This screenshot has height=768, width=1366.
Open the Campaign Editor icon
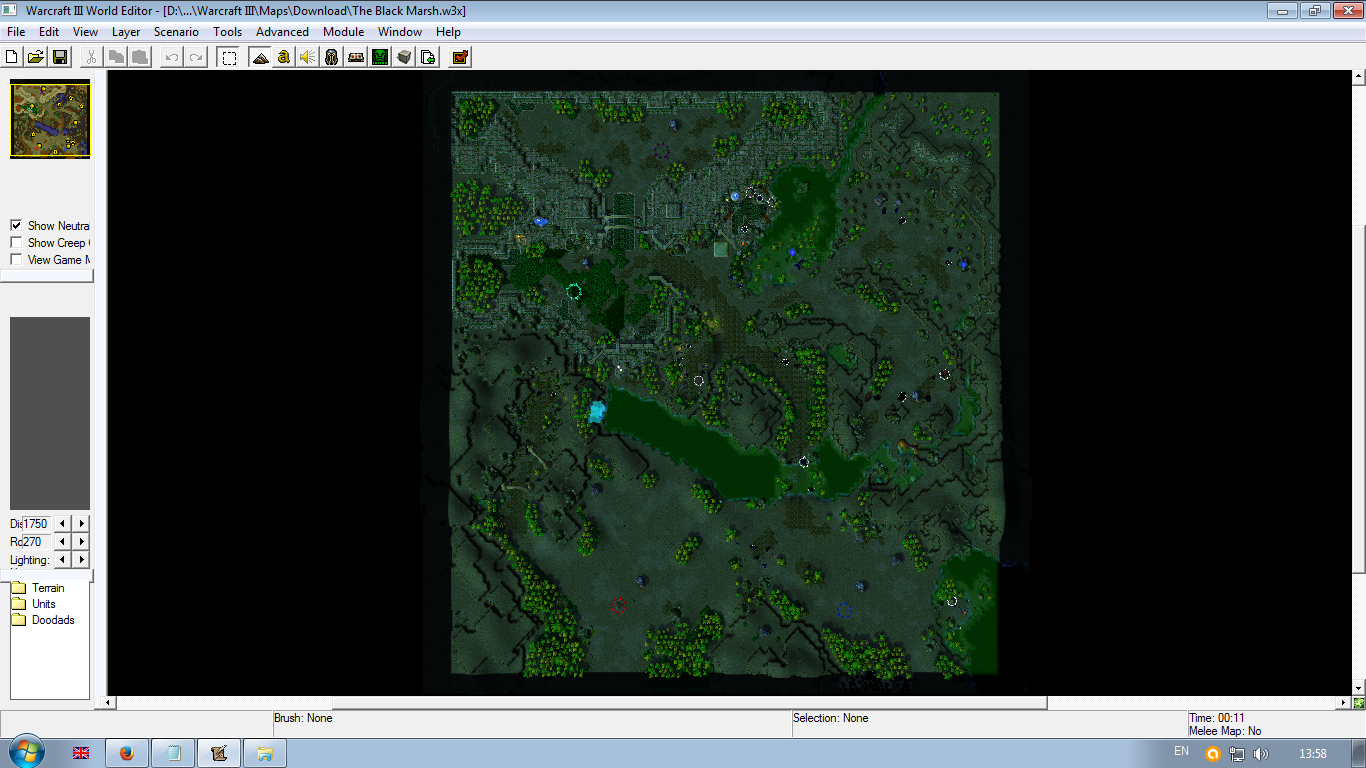(356, 57)
